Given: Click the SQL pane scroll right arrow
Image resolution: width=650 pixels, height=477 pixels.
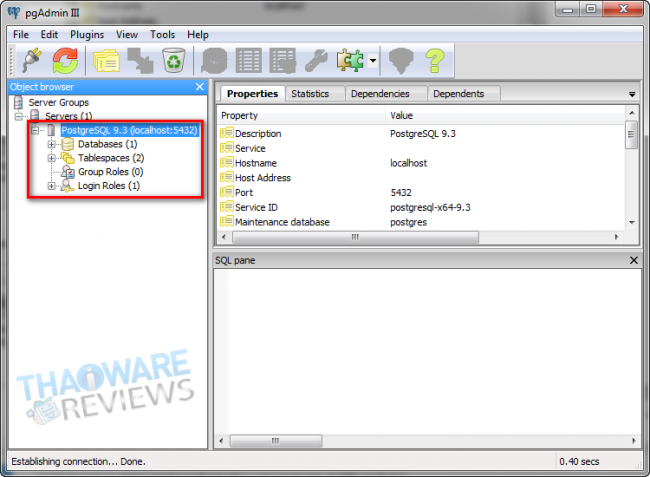Looking at the screenshot, I should pyautogui.click(x=634, y=441).
